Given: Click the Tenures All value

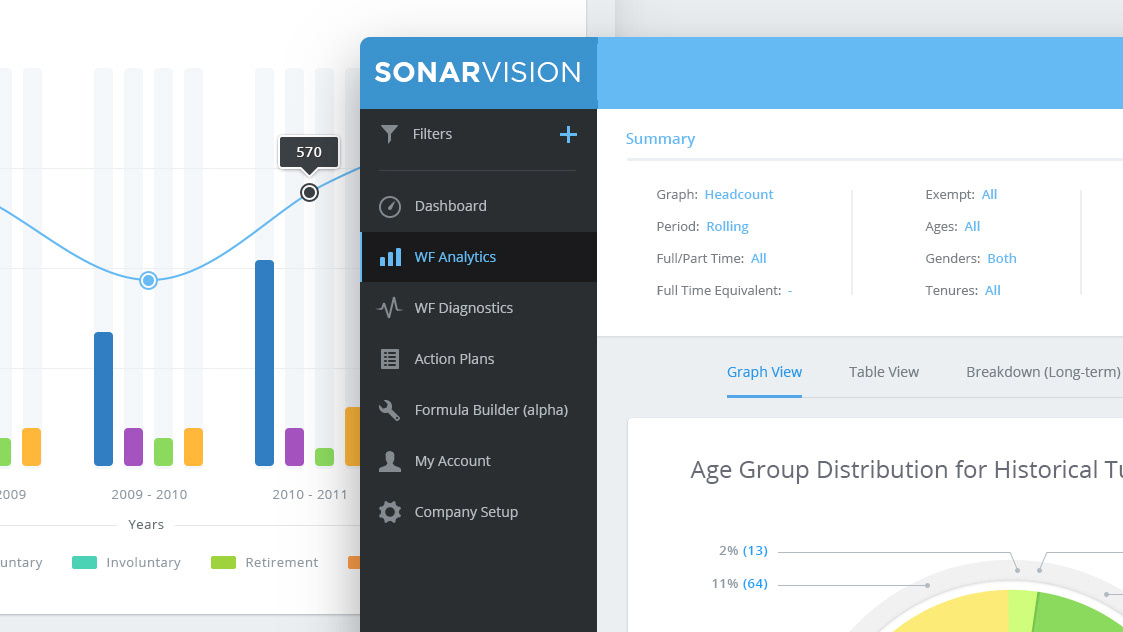Looking at the screenshot, I should pyautogui.click(x=992, y=291).
